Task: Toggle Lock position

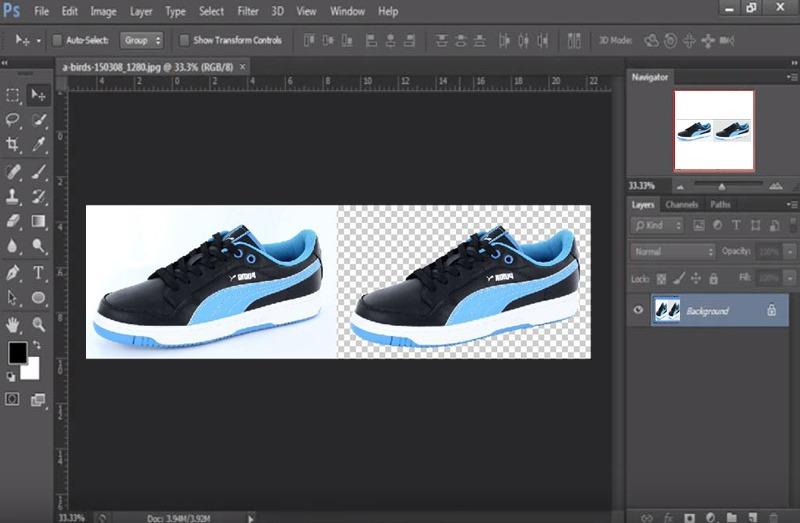Action: (x=696, y=279)
